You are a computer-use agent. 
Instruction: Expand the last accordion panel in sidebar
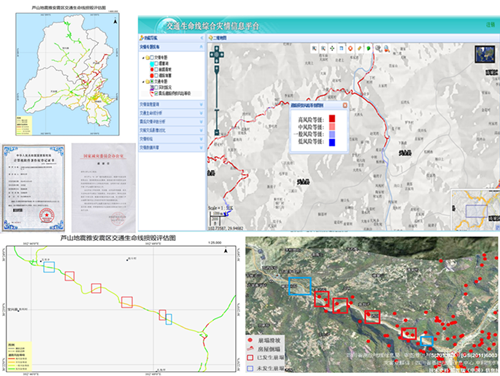click(171, 148)
